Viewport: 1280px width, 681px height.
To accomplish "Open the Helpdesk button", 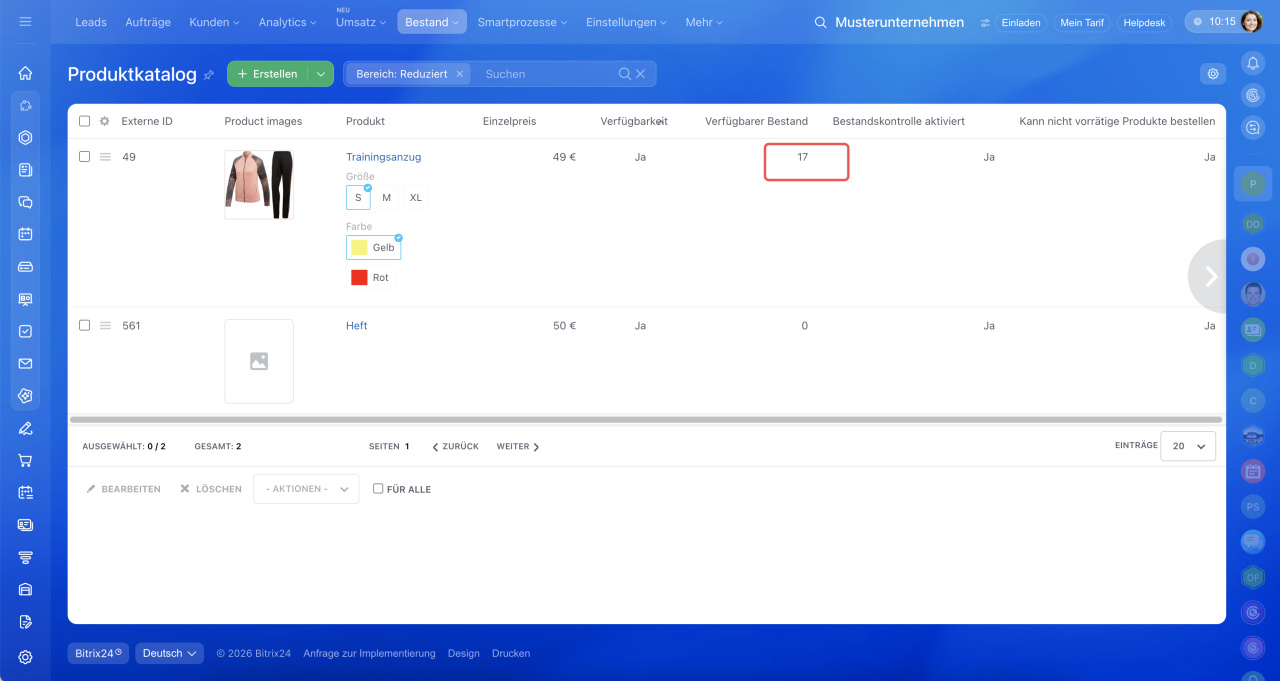I will point(1144,22).
